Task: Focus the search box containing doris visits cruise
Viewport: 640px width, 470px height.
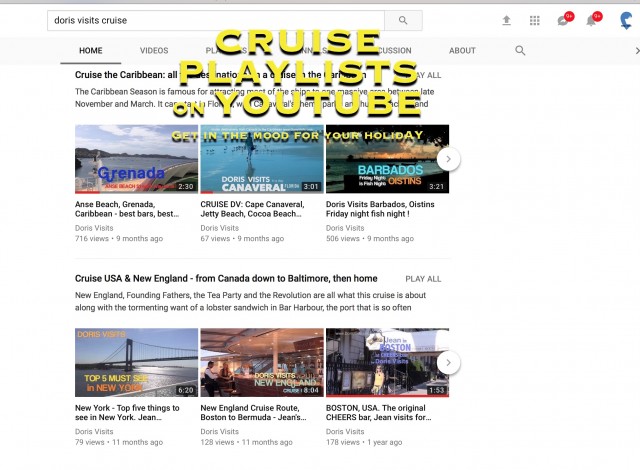Action: click(x=216, y=20)
